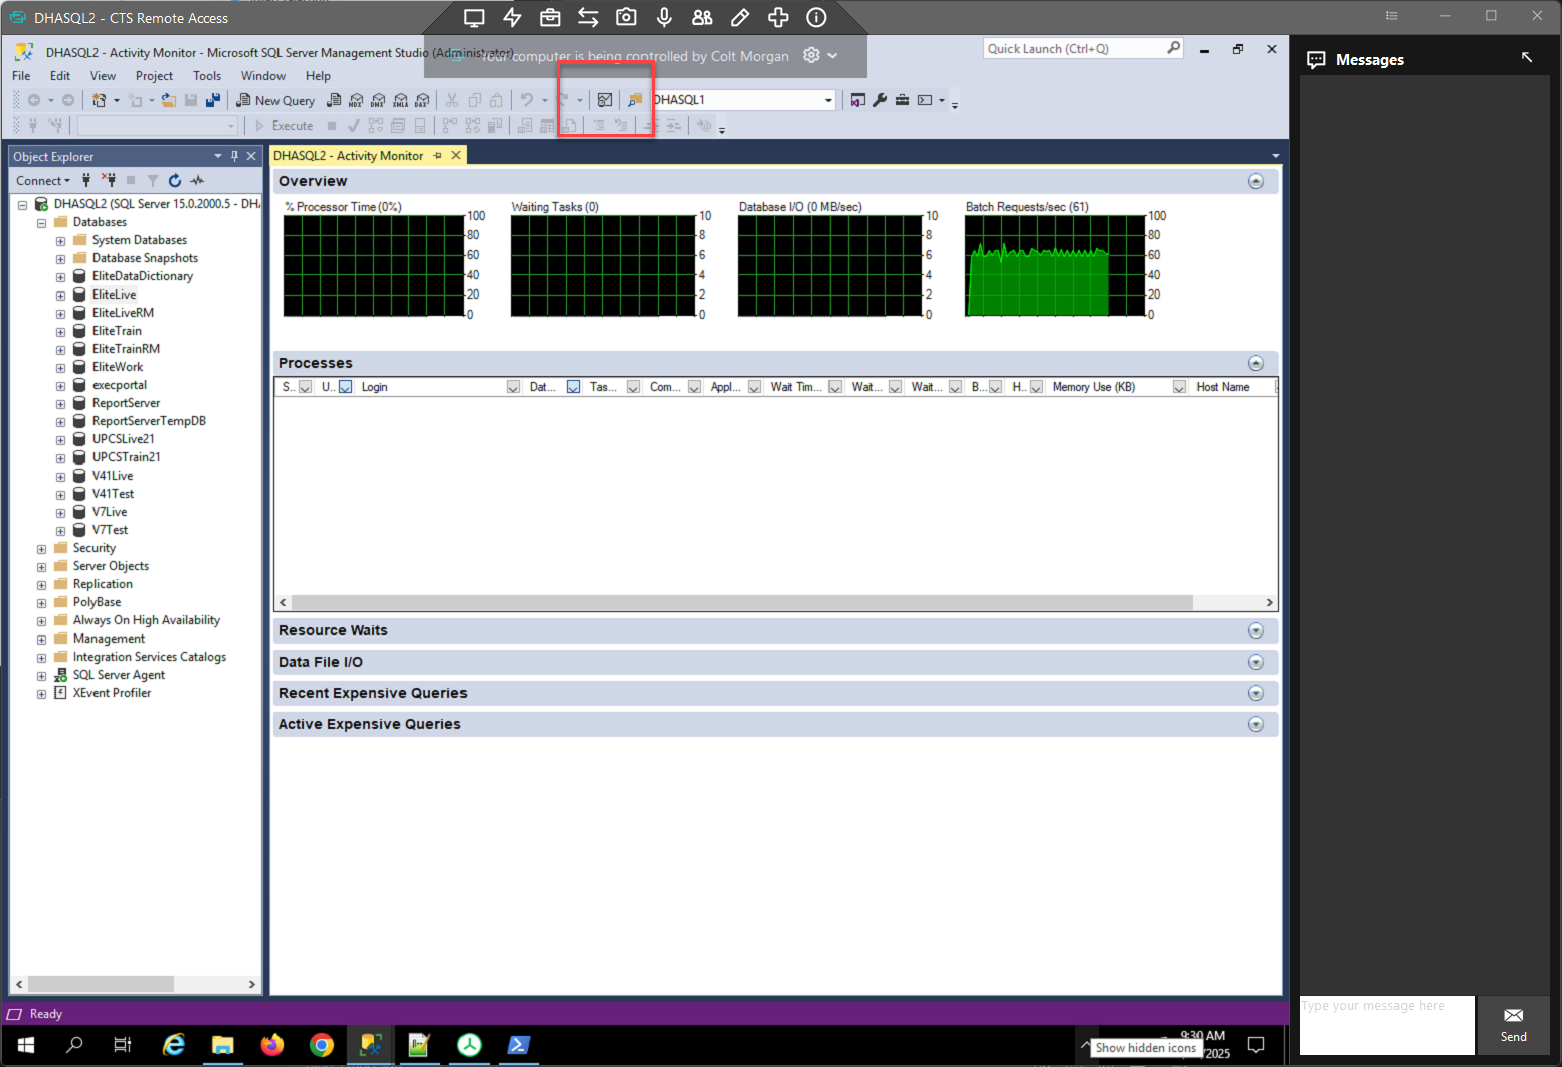Select the DHASQL2 - Activity Monitor tab

point(348,156)
